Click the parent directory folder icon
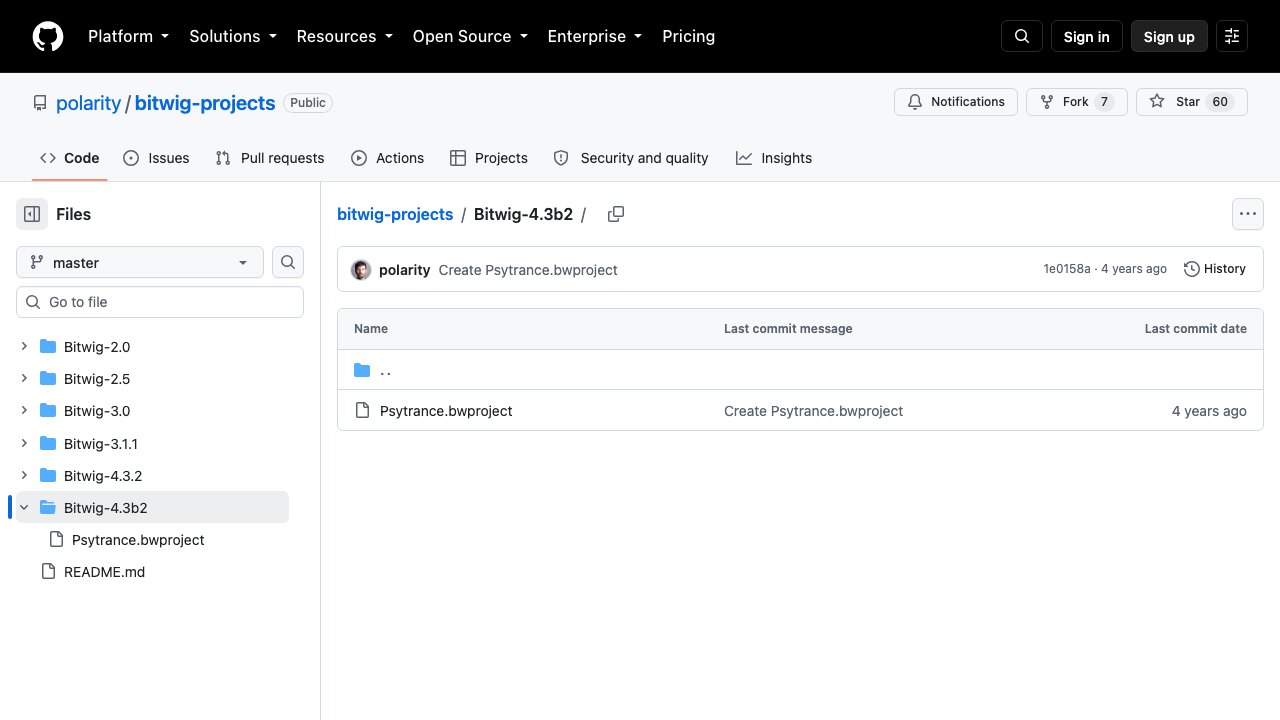Screen dimensions: 1280x720 [x=362, y=371]
